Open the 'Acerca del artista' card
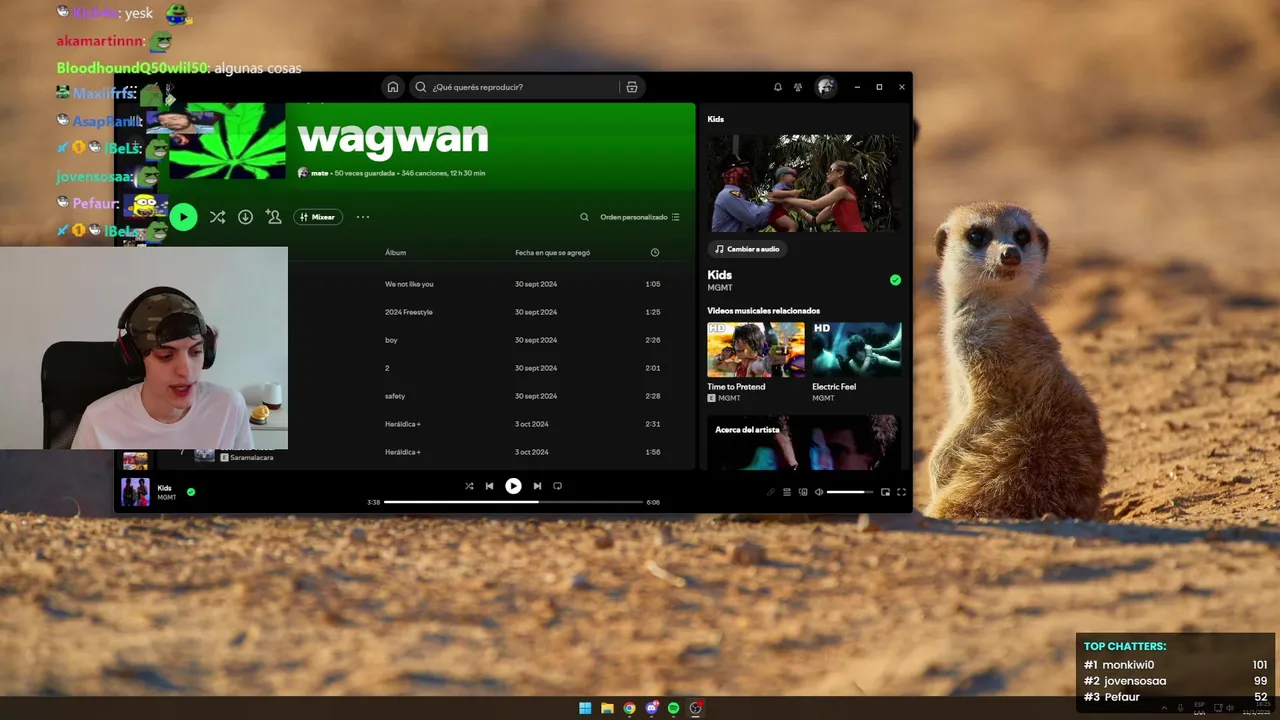The height and width of the screenshot is (720, 1280). [x=804, y=442]
